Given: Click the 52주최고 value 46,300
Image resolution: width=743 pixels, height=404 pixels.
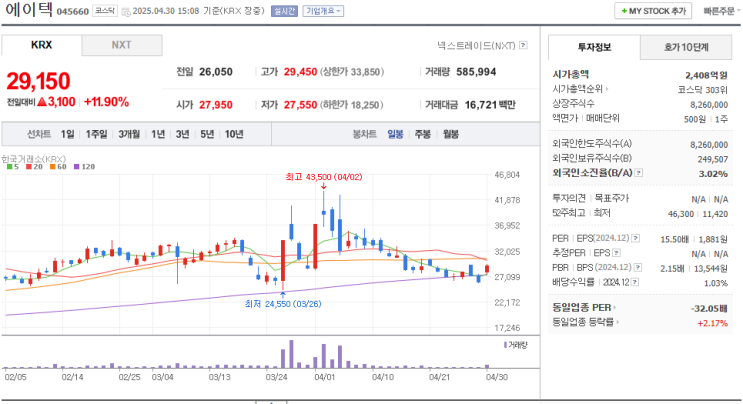Looking at the screenshot, I should pyautogui.click(x=681, y=214).
